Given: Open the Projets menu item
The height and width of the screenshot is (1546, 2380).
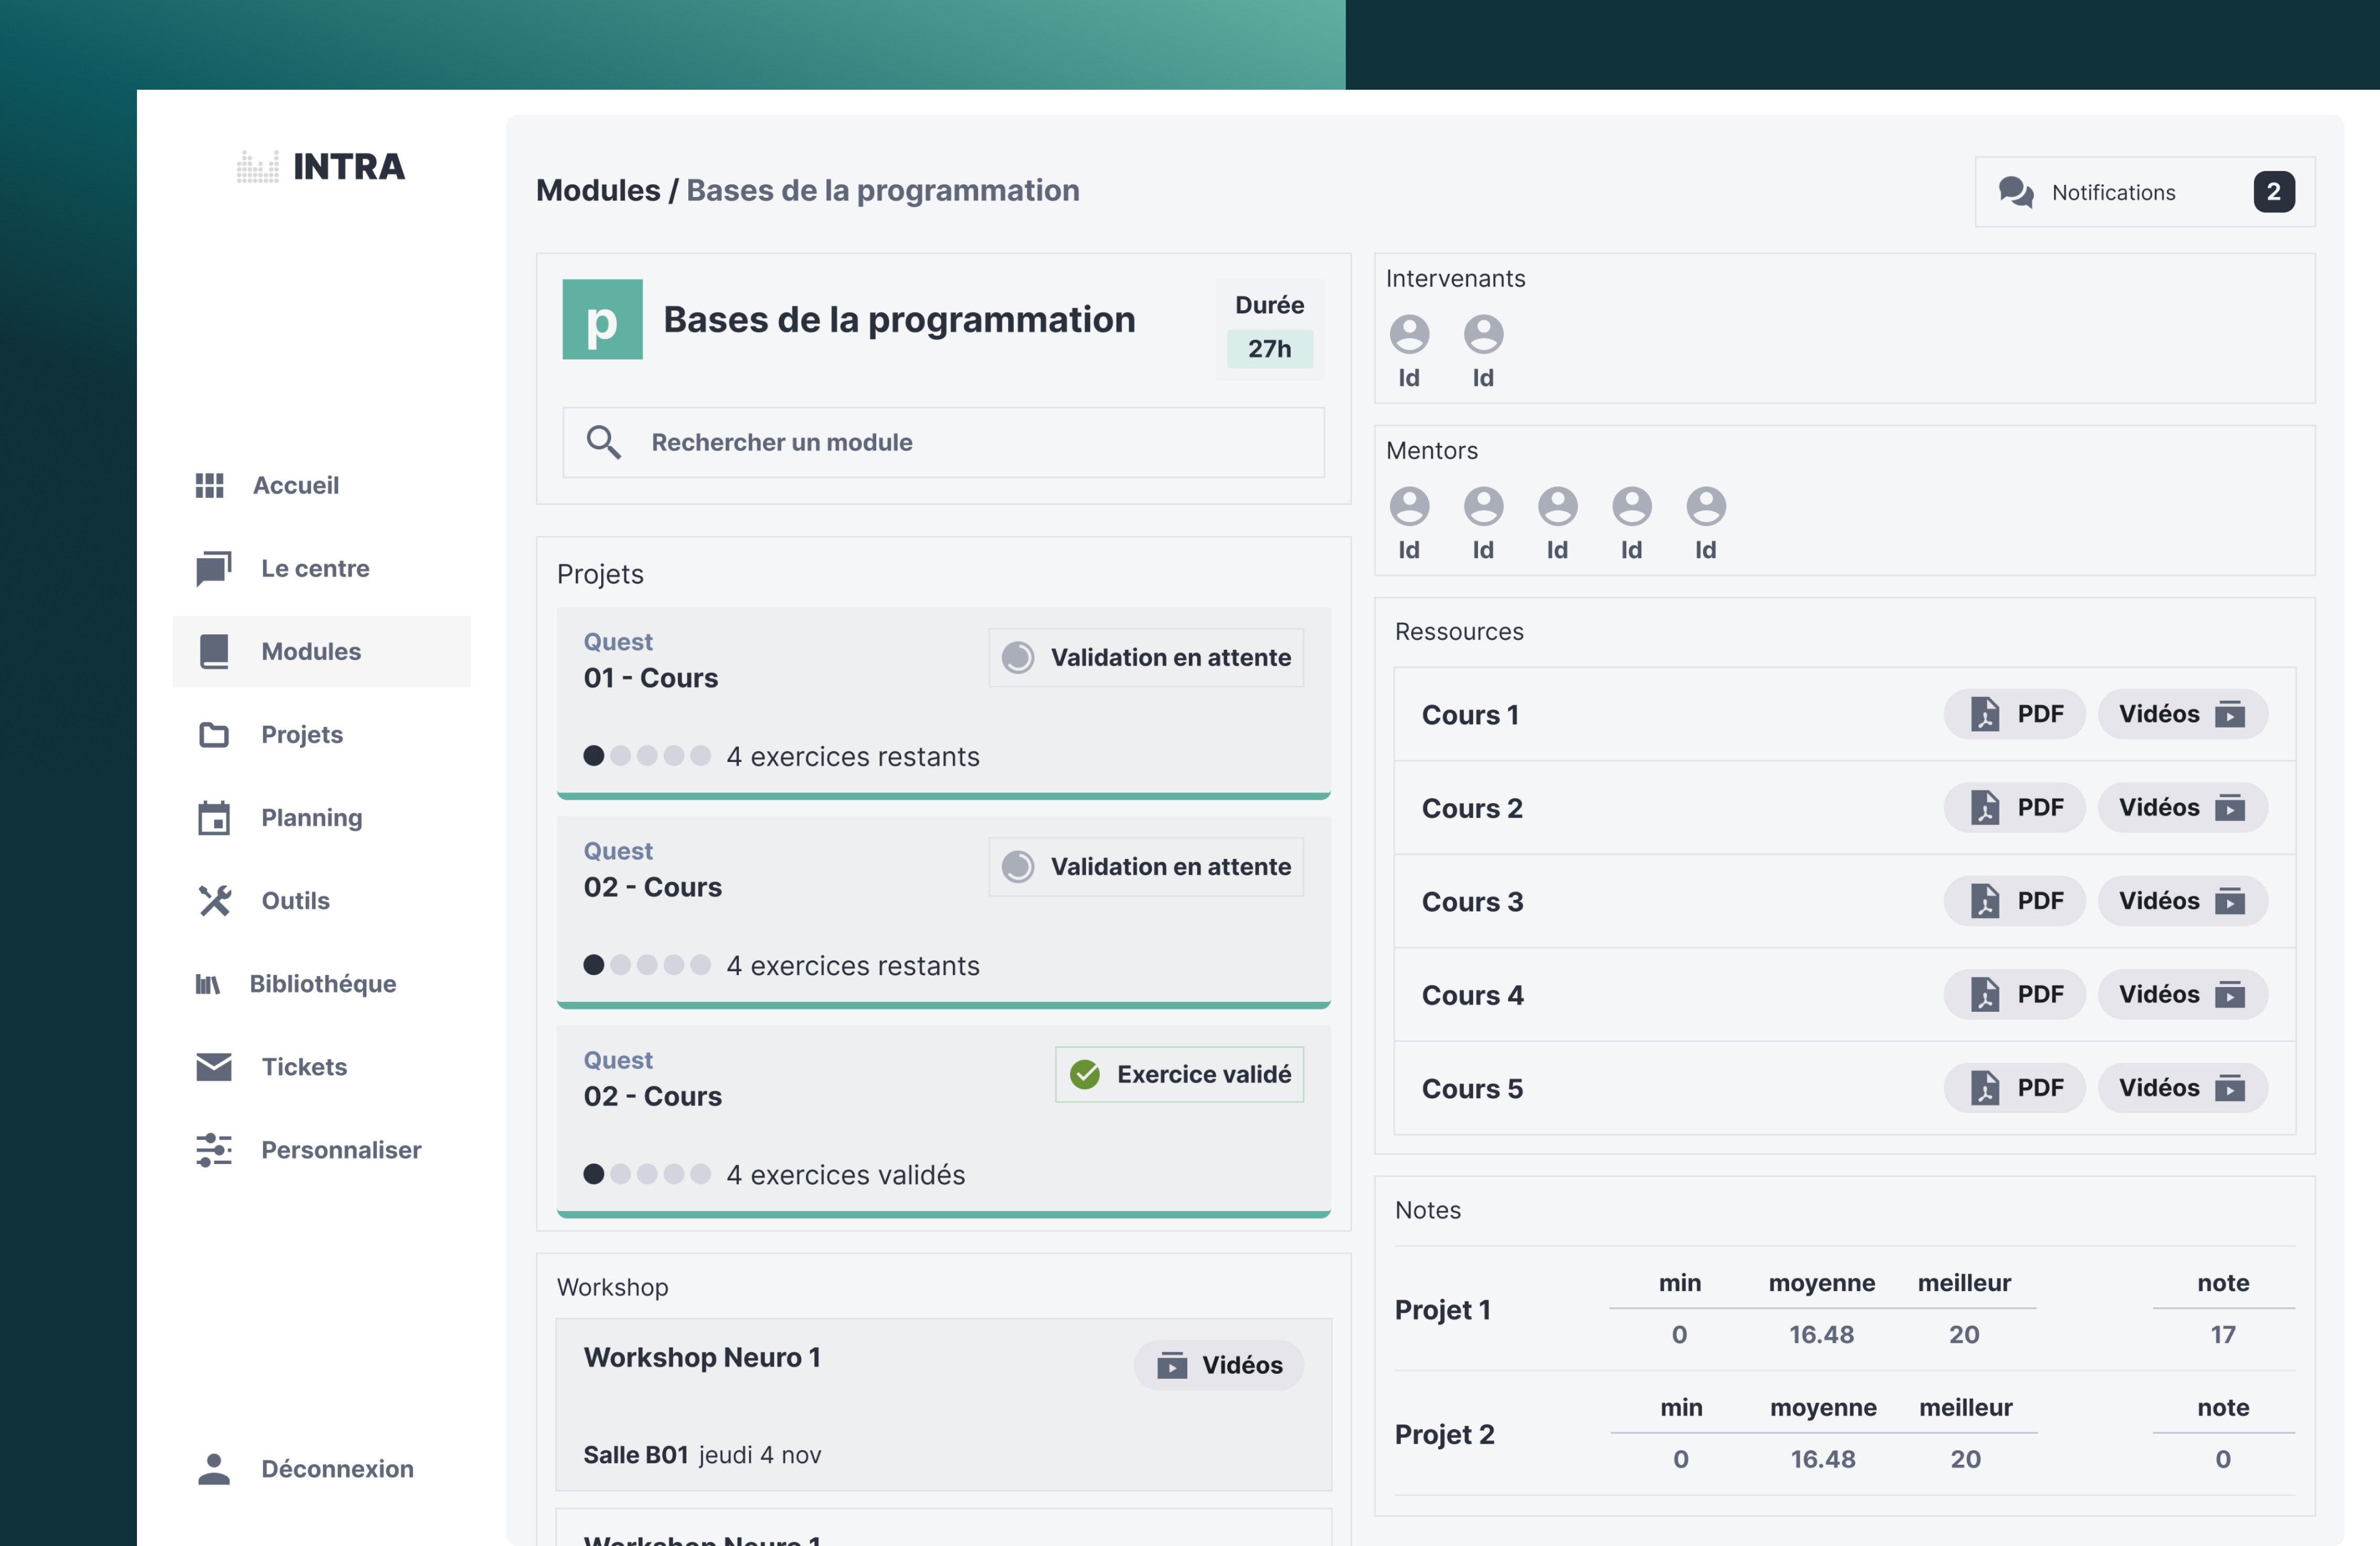Looking at the screenshot, I should pos(301,735).
